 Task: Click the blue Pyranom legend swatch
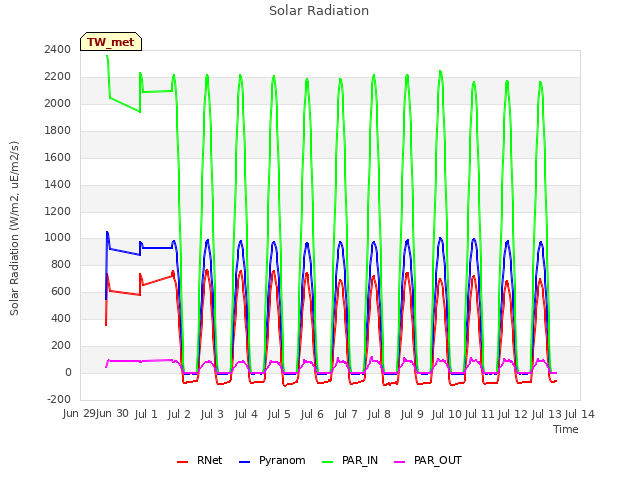[x=244, y=462]
